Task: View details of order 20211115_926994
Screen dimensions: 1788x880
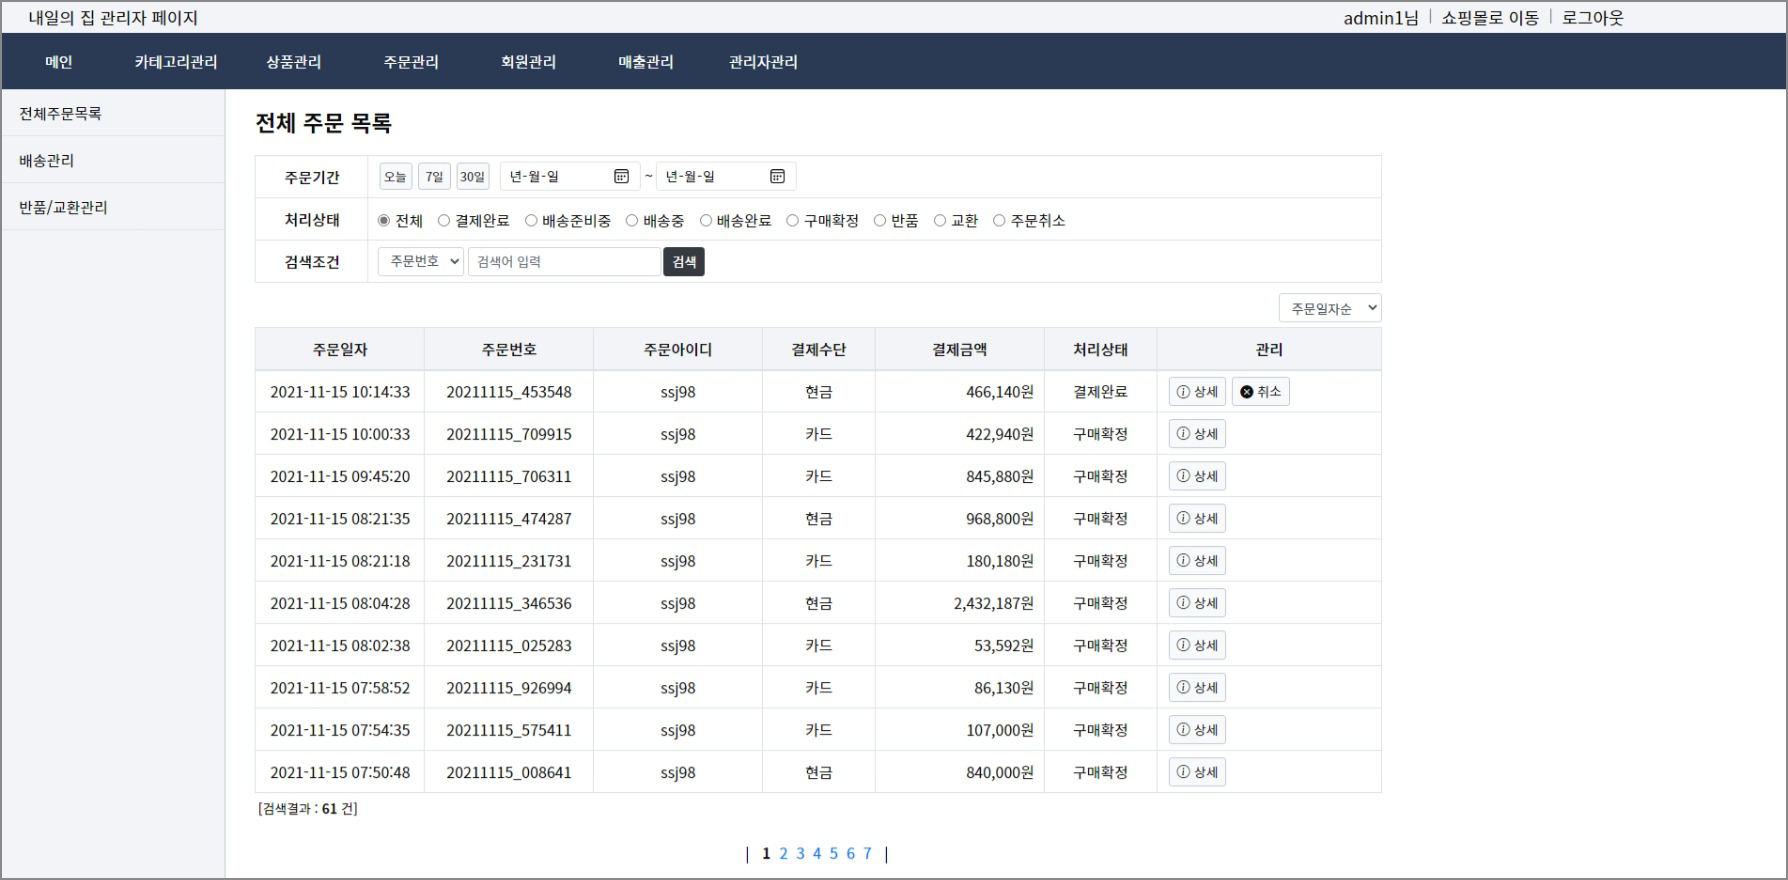Action: click(1197, 688)
